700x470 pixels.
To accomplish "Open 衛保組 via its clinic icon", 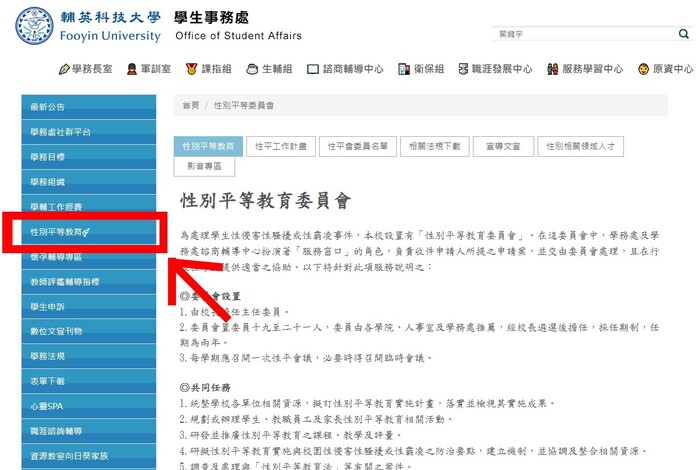I will tap(402, 69).
